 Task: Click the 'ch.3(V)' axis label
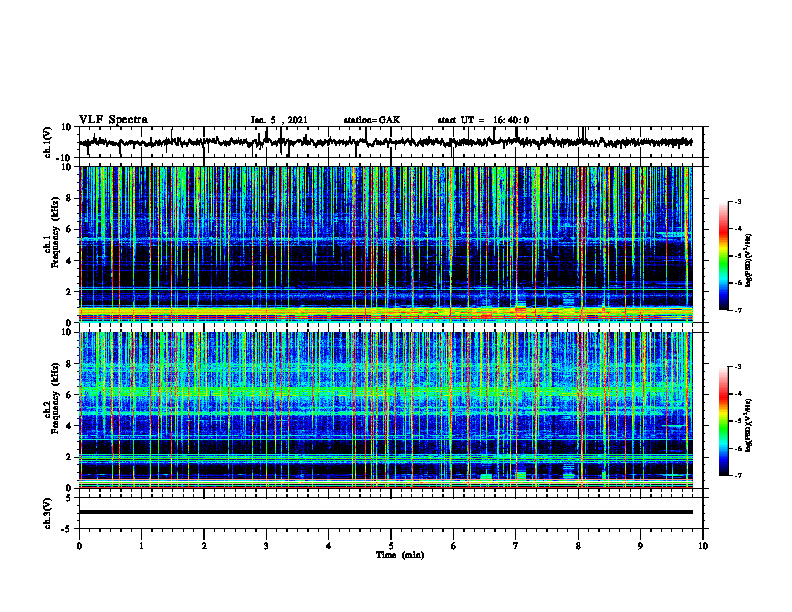point(48,513)
